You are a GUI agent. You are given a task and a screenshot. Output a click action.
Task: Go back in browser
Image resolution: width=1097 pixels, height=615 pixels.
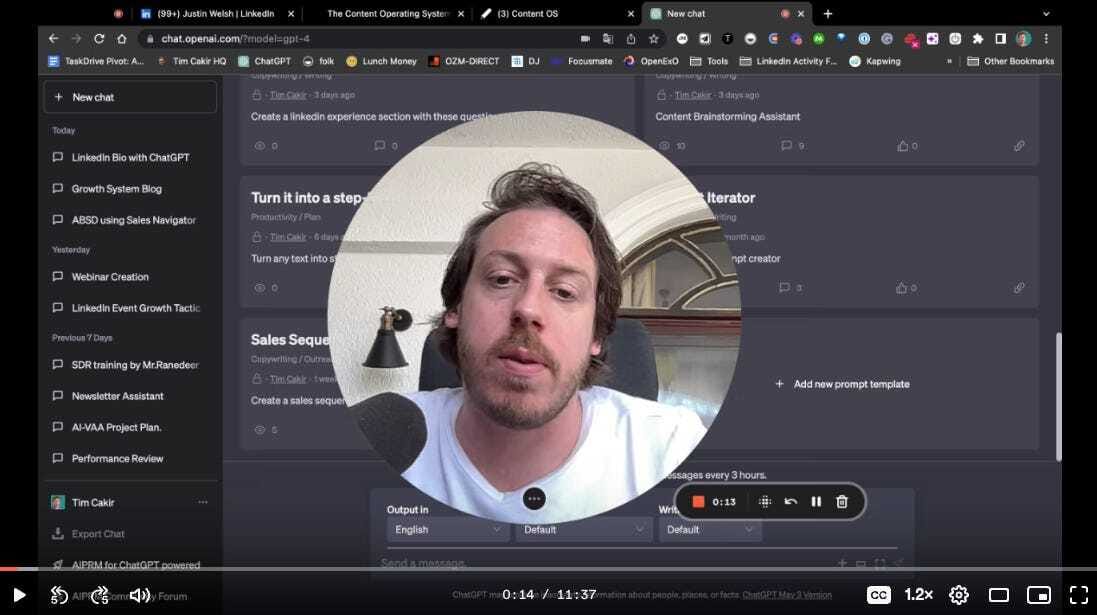[x=54, y=38]
